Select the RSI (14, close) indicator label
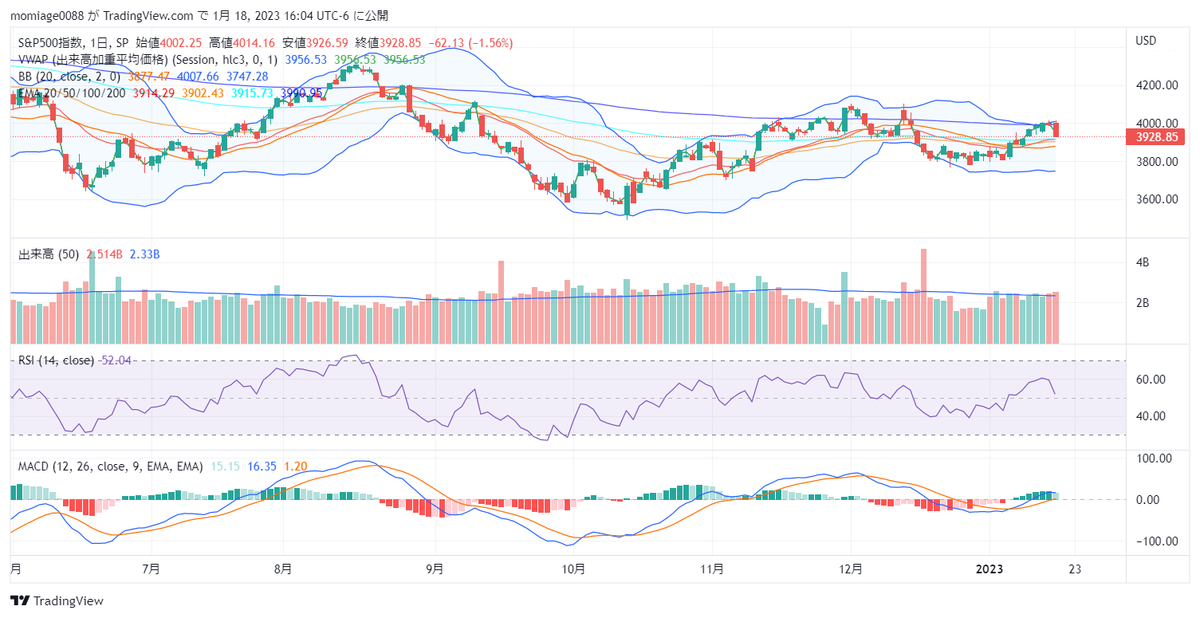Screen dimensions: 1200x618 pos(57,360)
